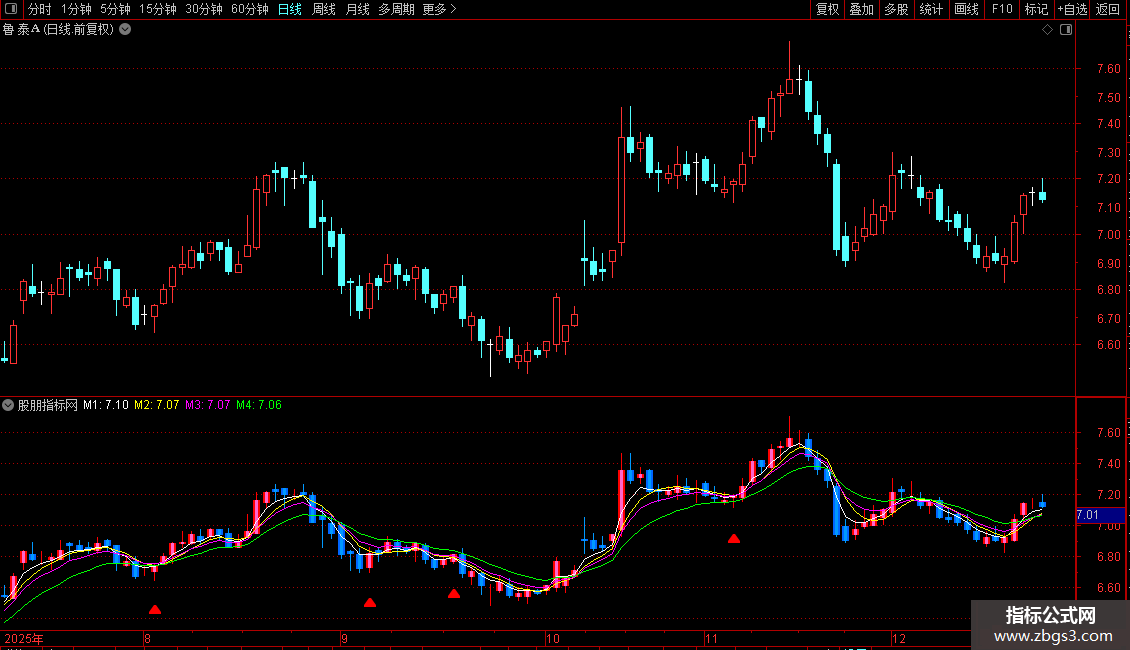This screenshot has width=1130, height=650.
Task: Open dropdown next to 鲁泰A title
Action: (x=125, y=30)
